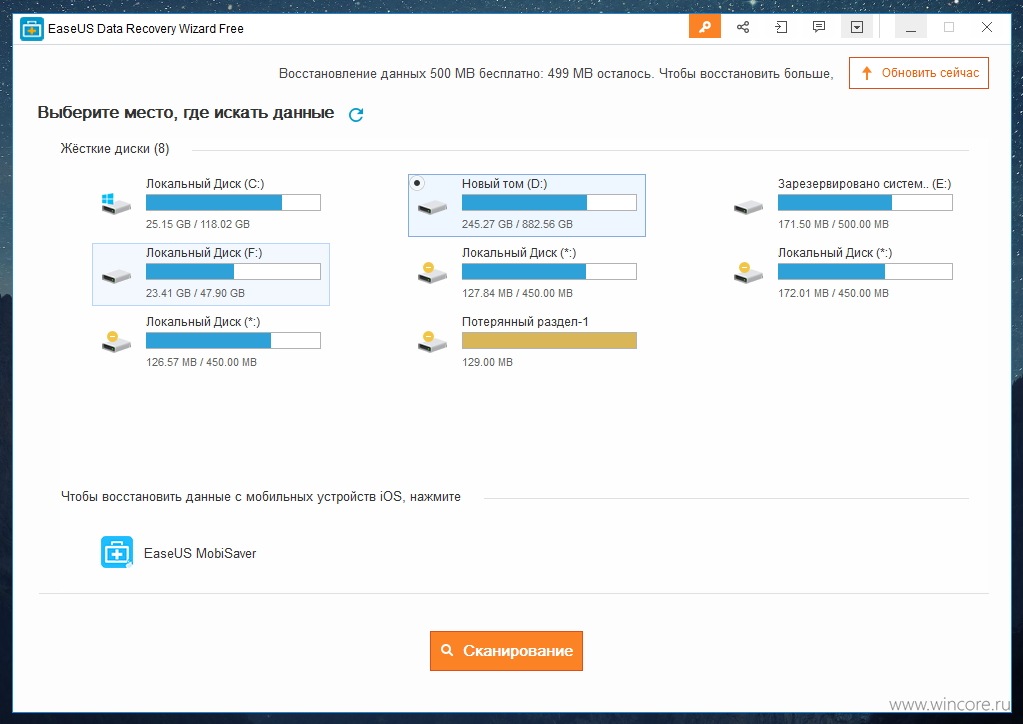
Task: Open the share icon in title bar
Action: 742,27
